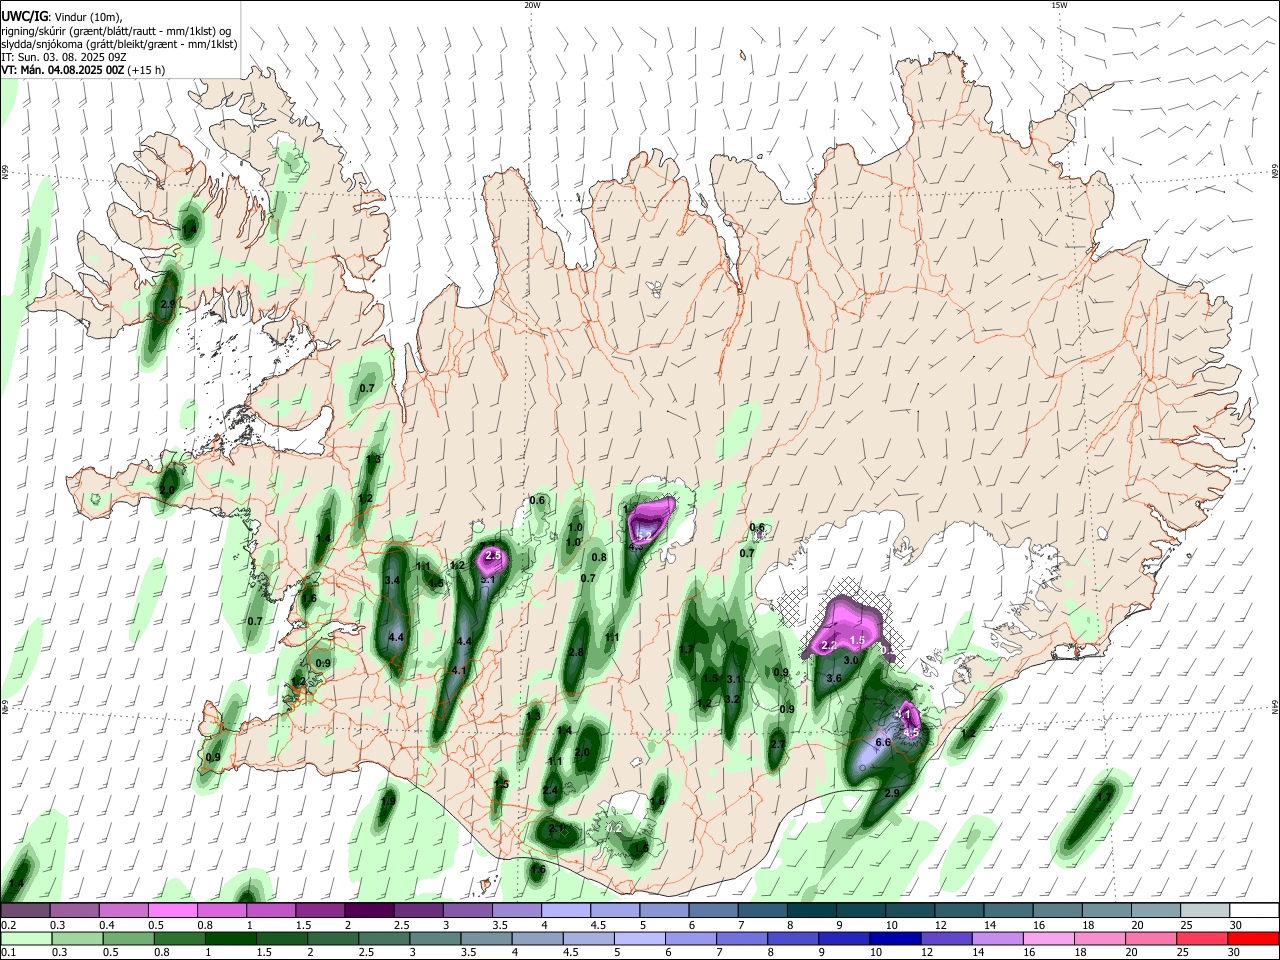This screenshot has height=960, width=1280.
Task: Click the bright red final swatch in rain legend
Action: pos(1254,938)
